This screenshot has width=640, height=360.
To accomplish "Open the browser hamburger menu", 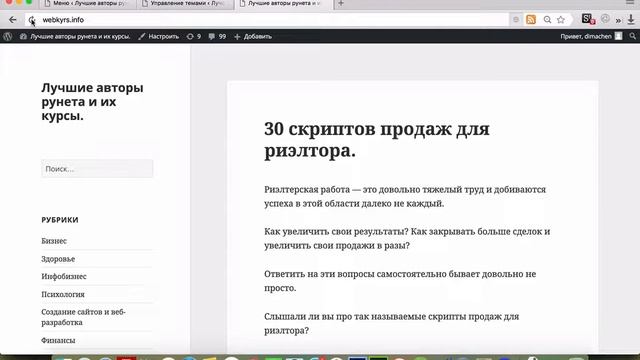I will [x=630, y=3].
